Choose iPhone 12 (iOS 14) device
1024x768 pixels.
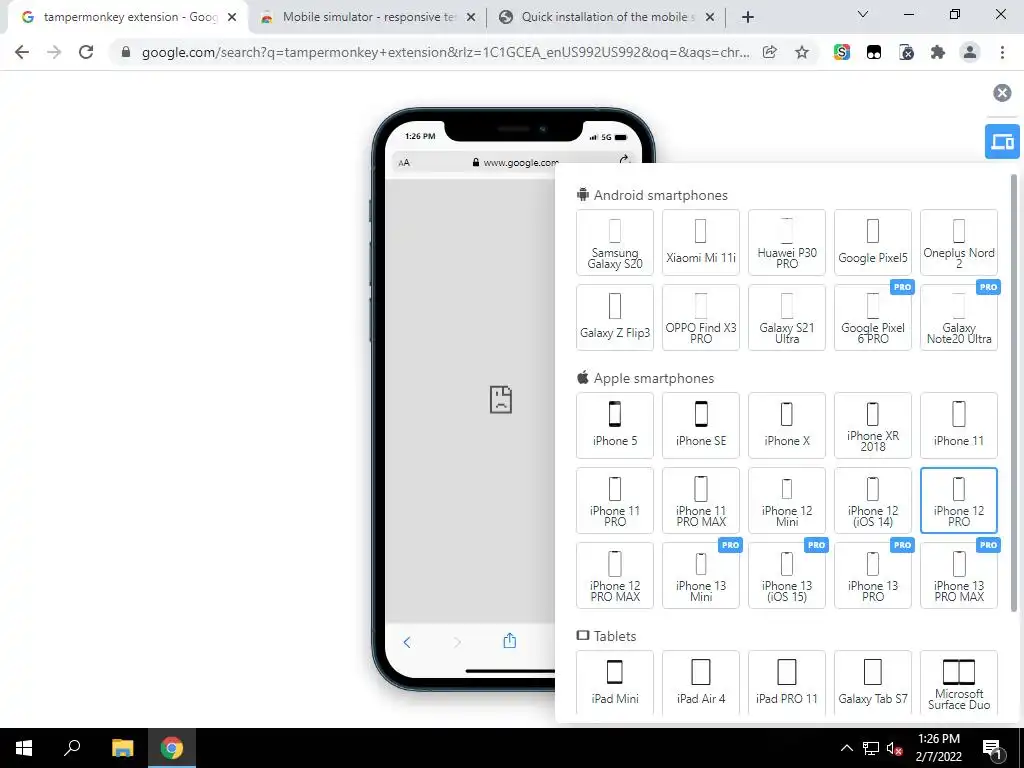click(x=872, y=500)
